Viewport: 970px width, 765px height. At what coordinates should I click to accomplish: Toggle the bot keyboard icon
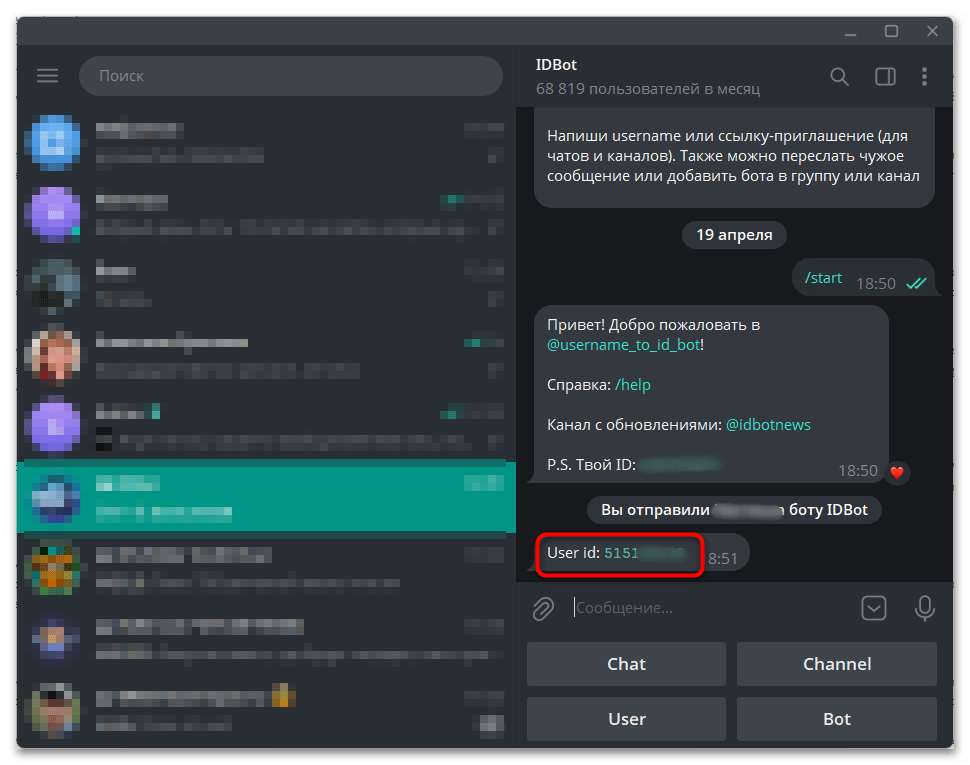(x=873, y=608)
